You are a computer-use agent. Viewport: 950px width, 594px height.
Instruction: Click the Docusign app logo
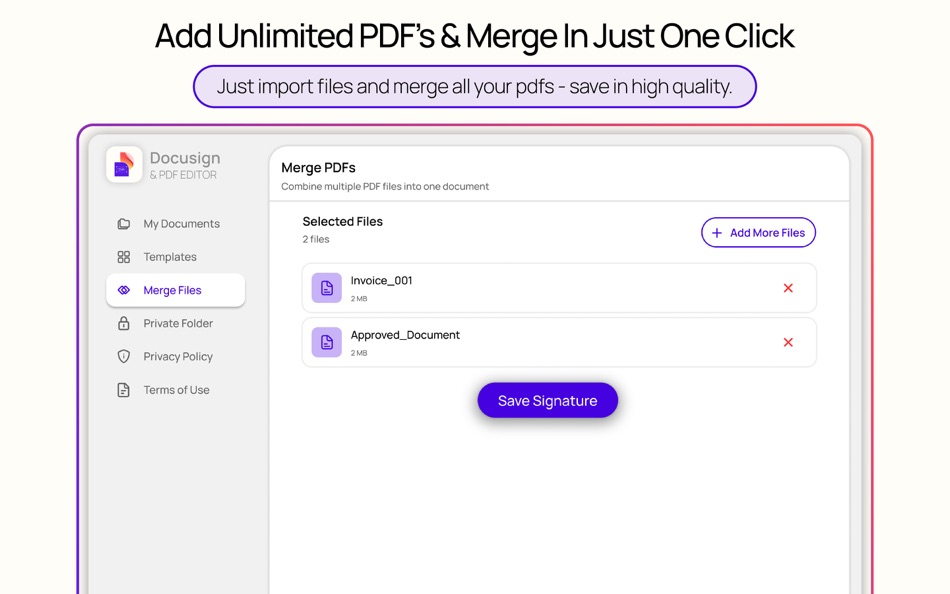click(123, 163)
